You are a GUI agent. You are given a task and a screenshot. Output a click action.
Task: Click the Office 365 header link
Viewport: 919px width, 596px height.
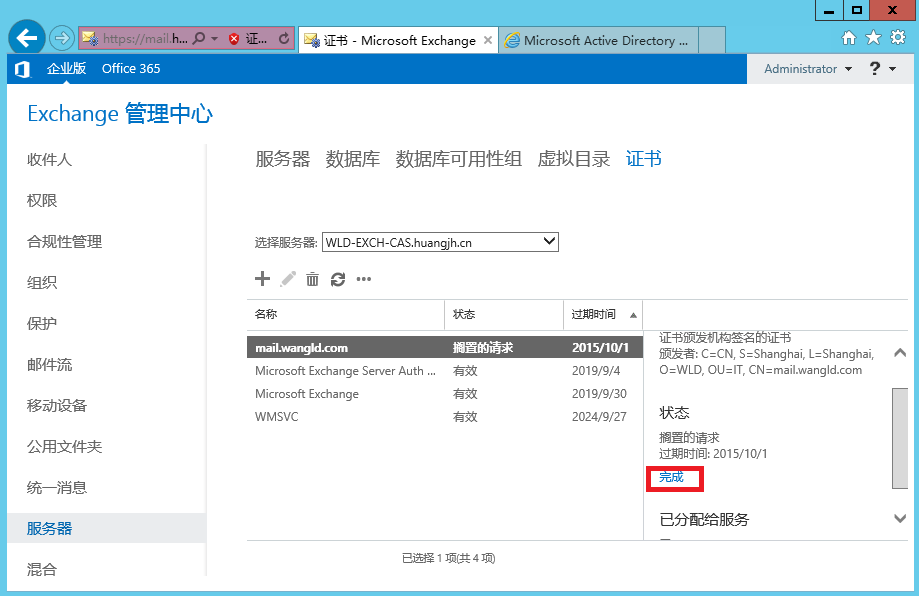click(x=131, y=69)
